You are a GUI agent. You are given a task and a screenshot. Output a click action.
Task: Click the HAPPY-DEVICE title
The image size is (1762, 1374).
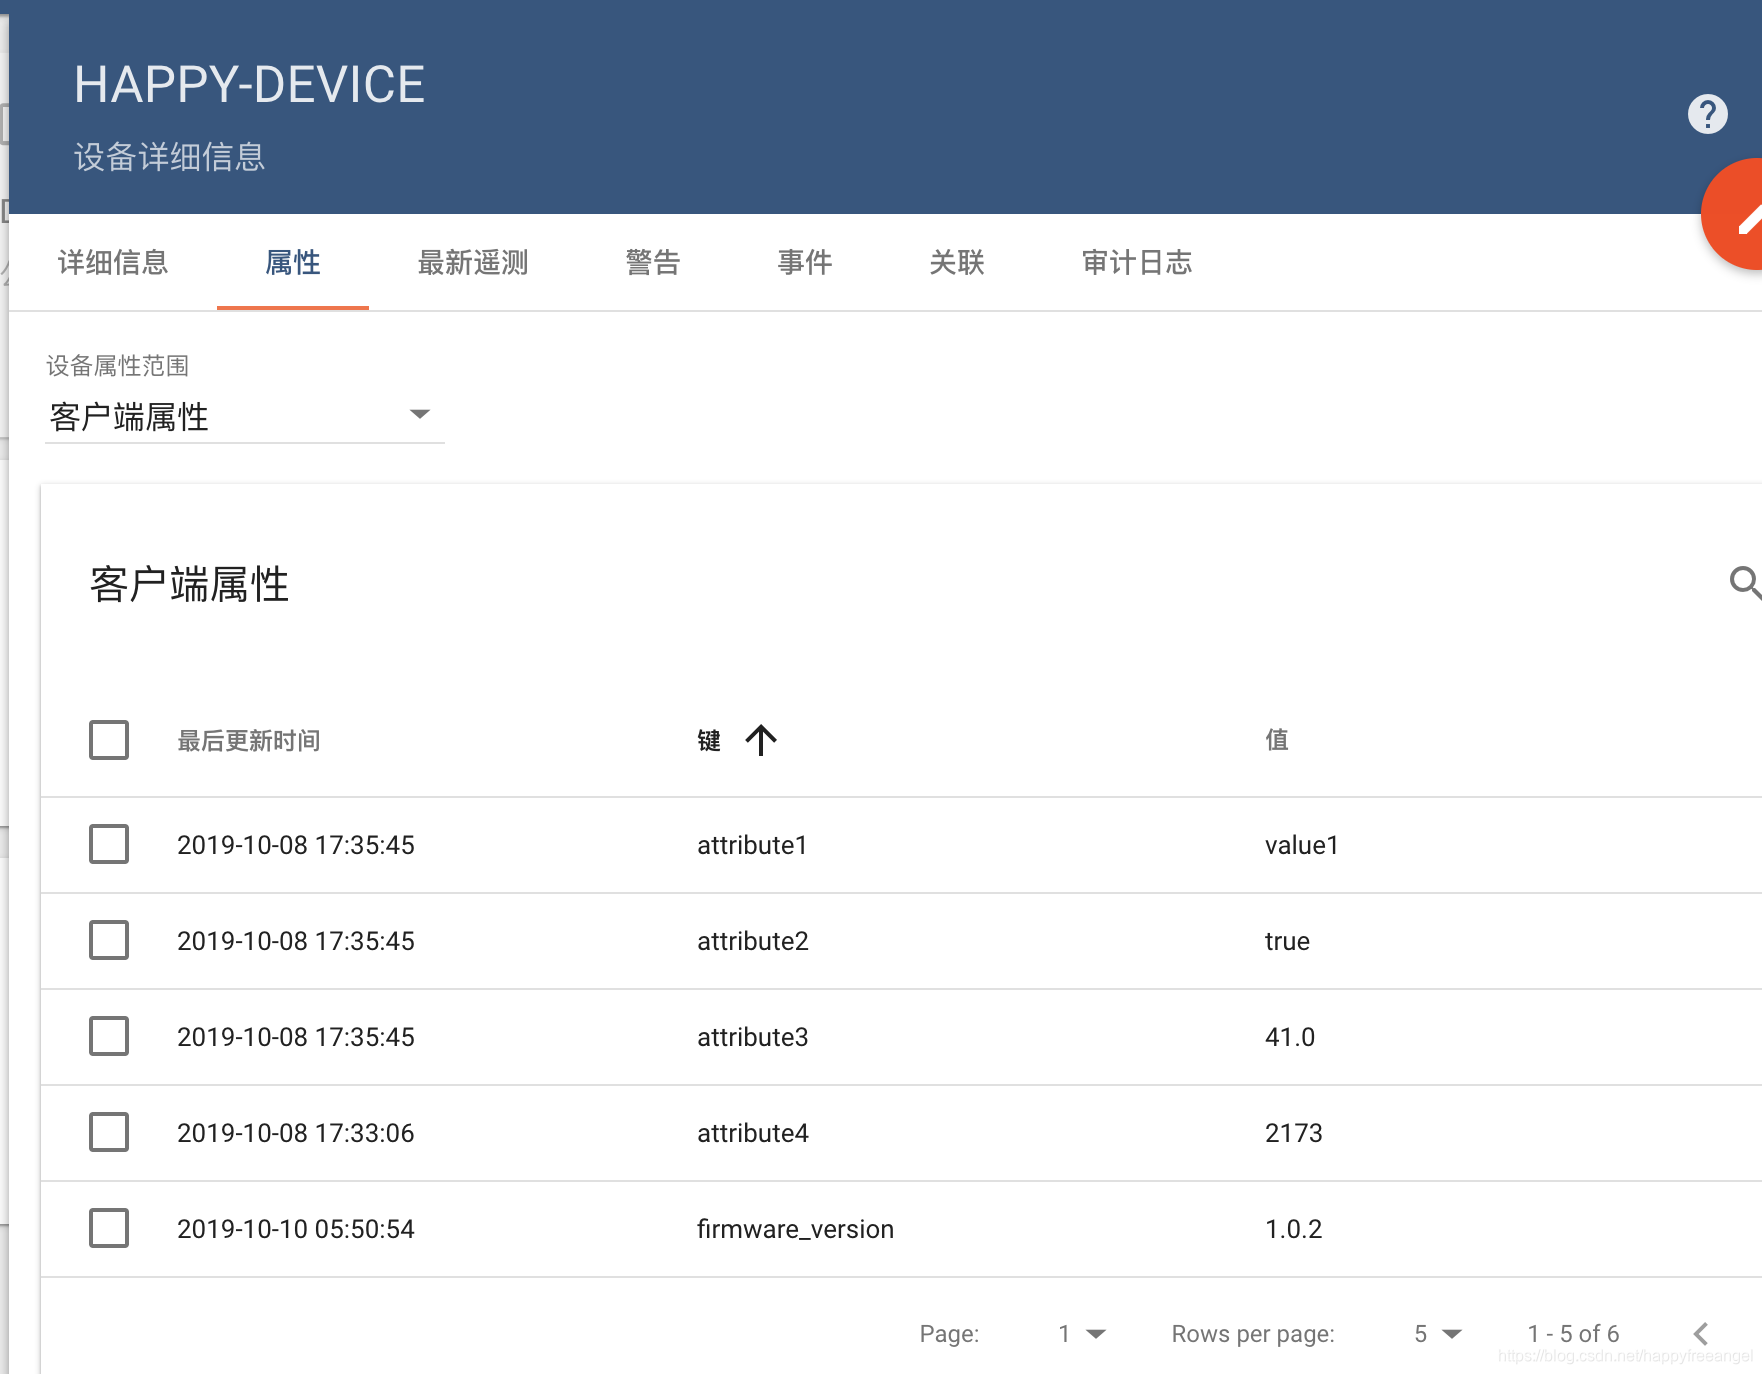249,84
